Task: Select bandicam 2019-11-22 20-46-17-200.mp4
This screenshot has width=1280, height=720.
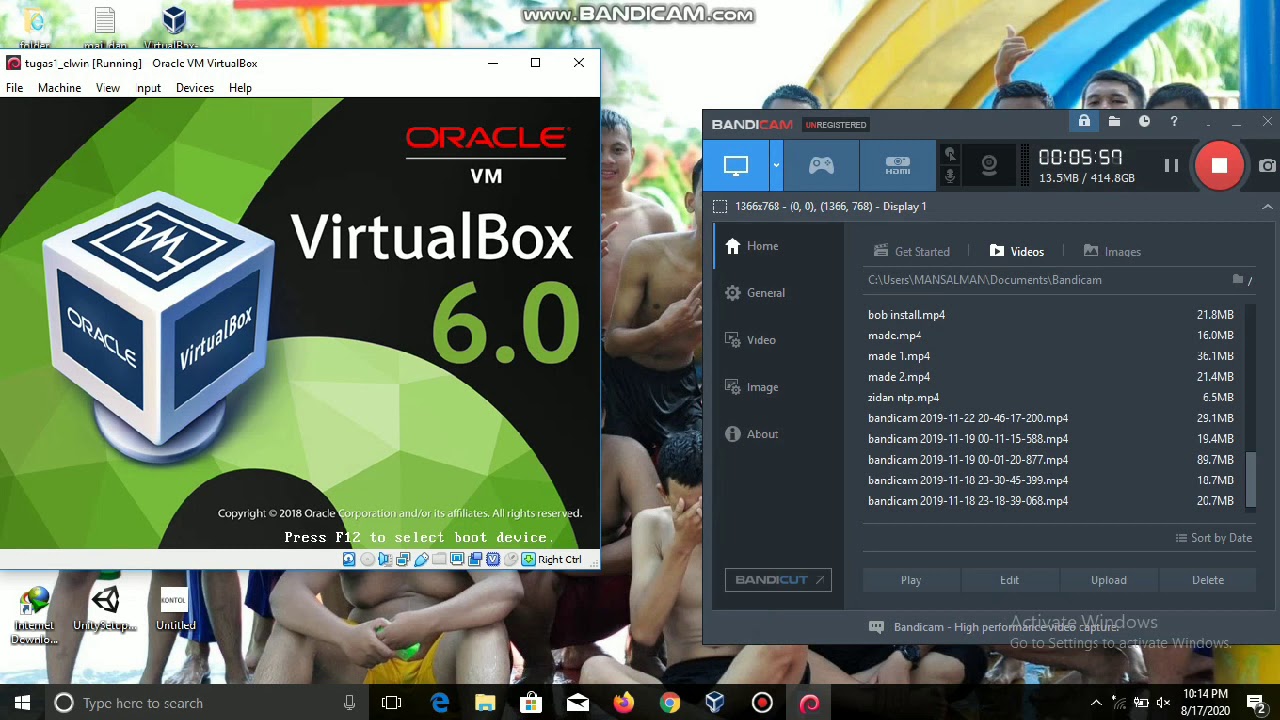Action: [x=1051, y=418]
